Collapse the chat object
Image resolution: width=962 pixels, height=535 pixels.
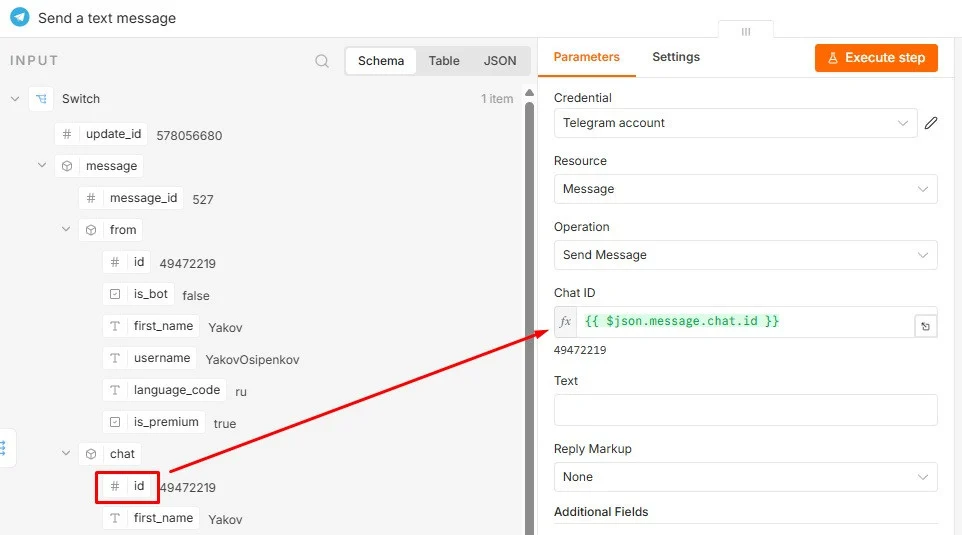click(66, 453)
